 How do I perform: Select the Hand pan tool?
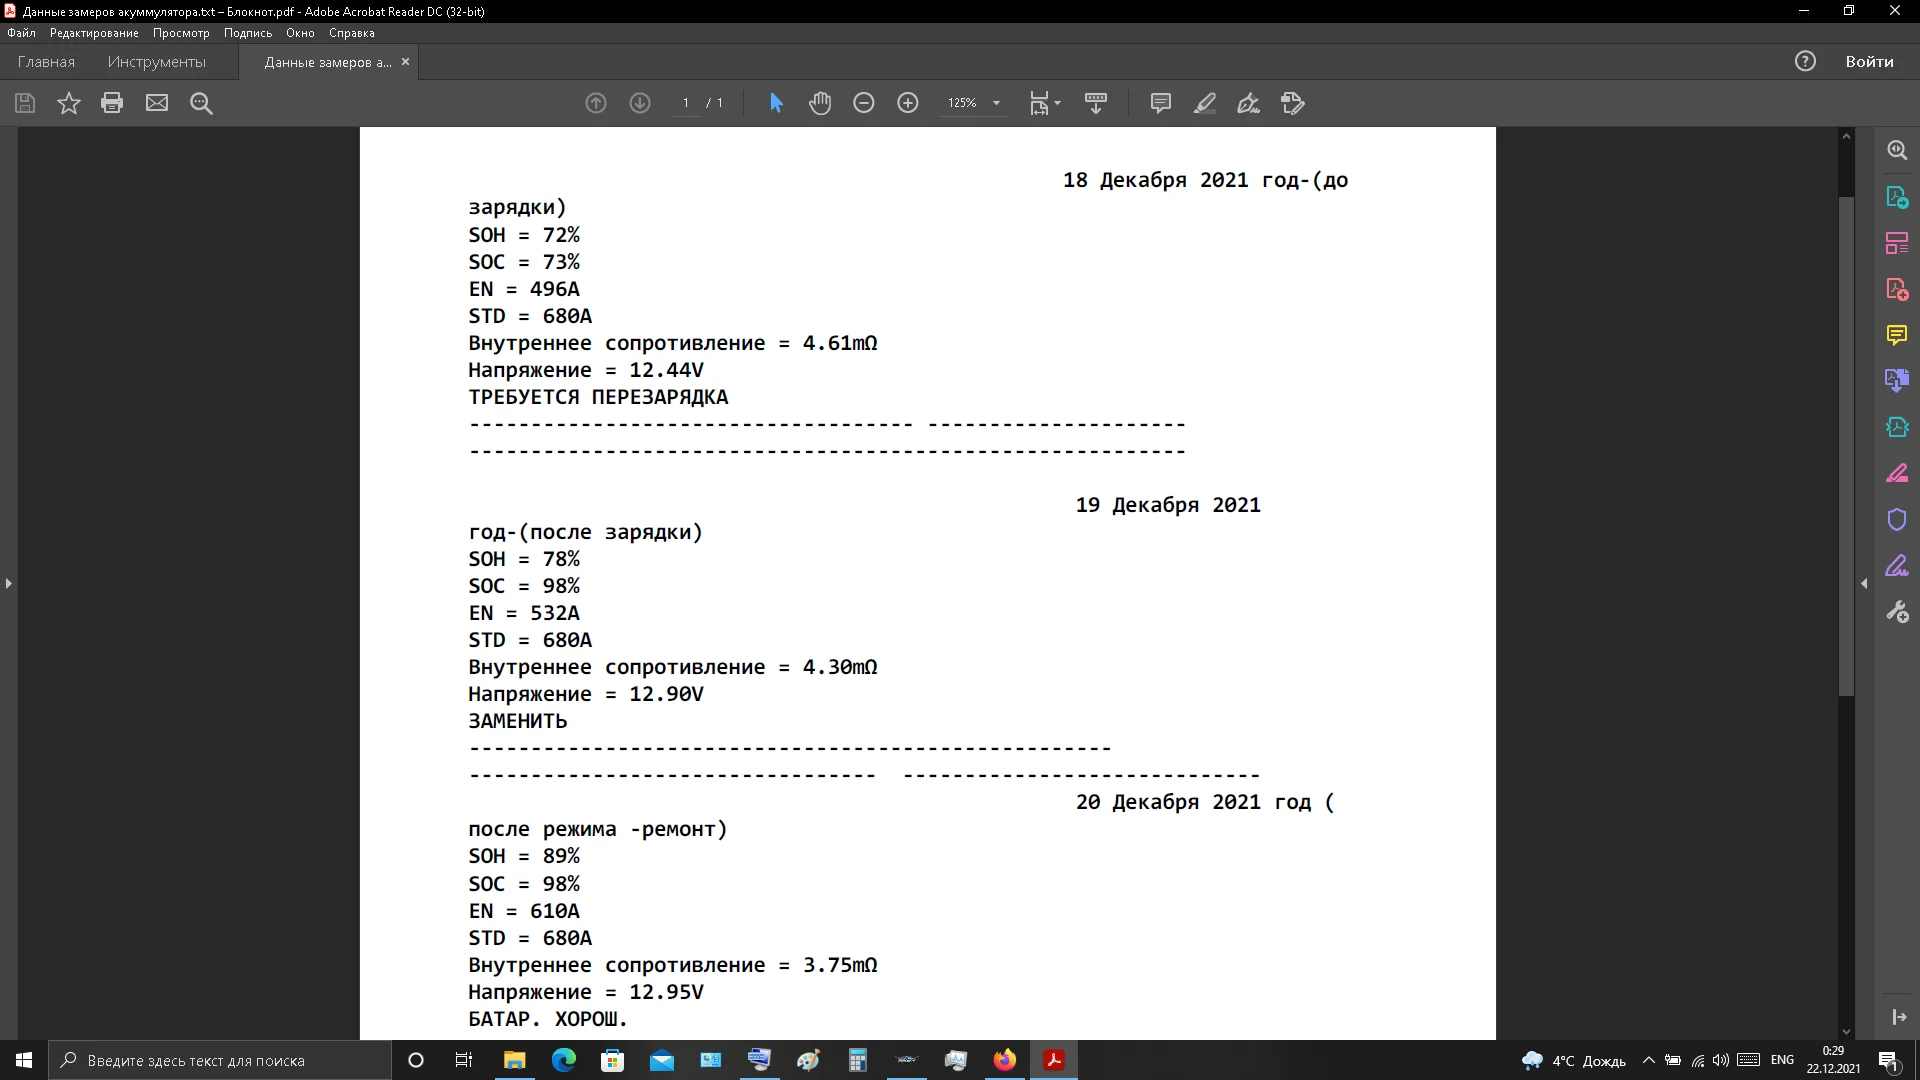coord(820,103)
